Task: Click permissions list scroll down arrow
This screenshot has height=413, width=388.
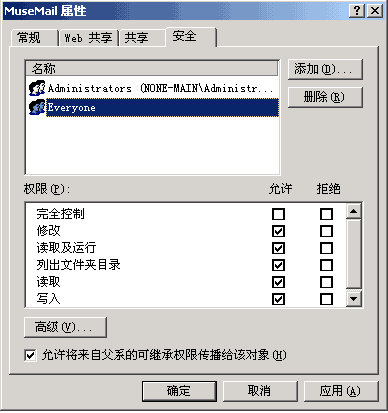Action: (353, 298)
